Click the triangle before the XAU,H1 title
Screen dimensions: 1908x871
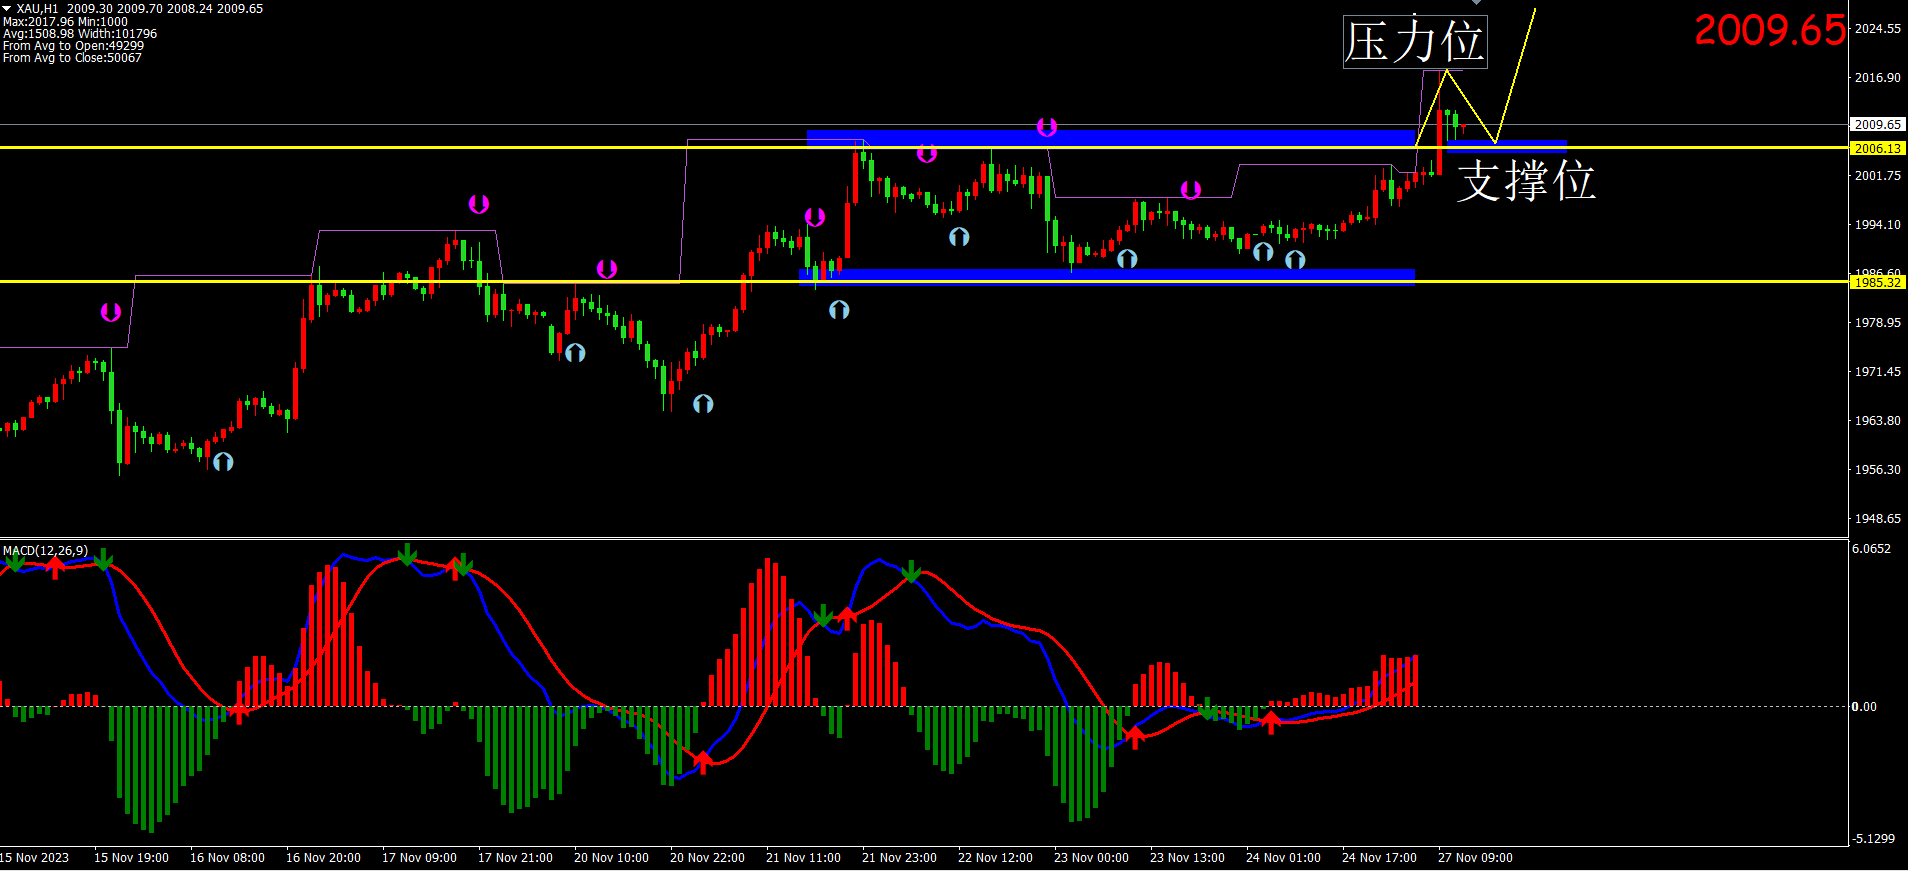(7, 9)
